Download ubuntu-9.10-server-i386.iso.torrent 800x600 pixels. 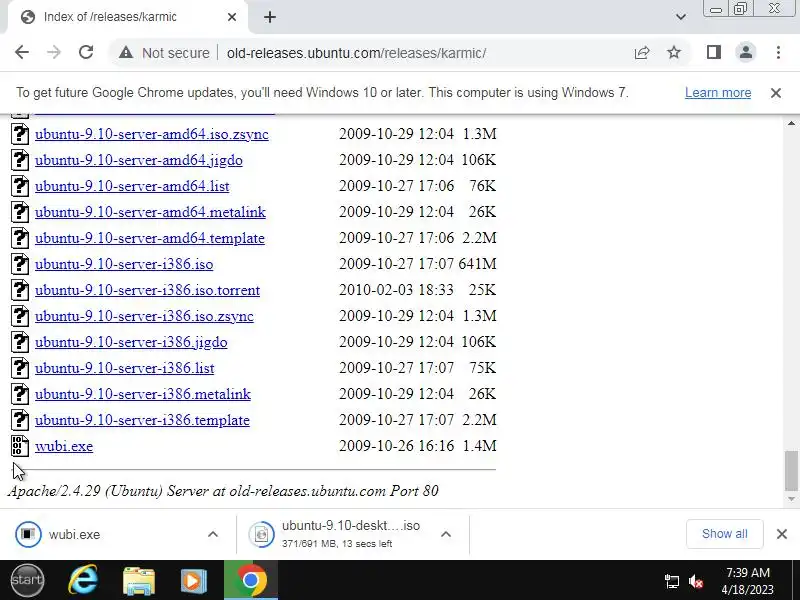[x=147, y=290]
